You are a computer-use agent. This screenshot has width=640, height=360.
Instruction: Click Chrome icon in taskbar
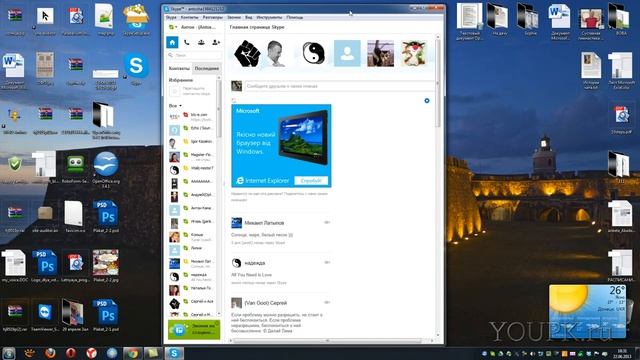coord(132,353)
